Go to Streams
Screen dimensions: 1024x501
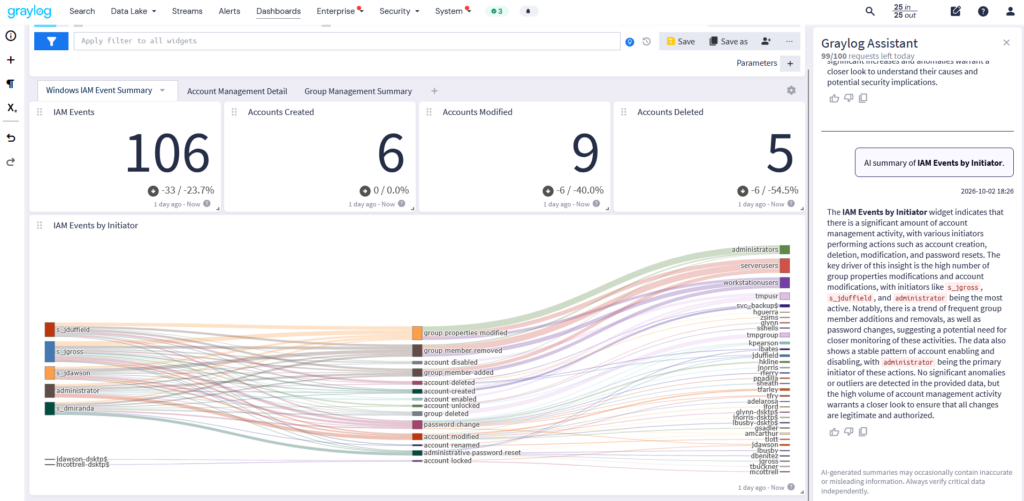[187, 11]
